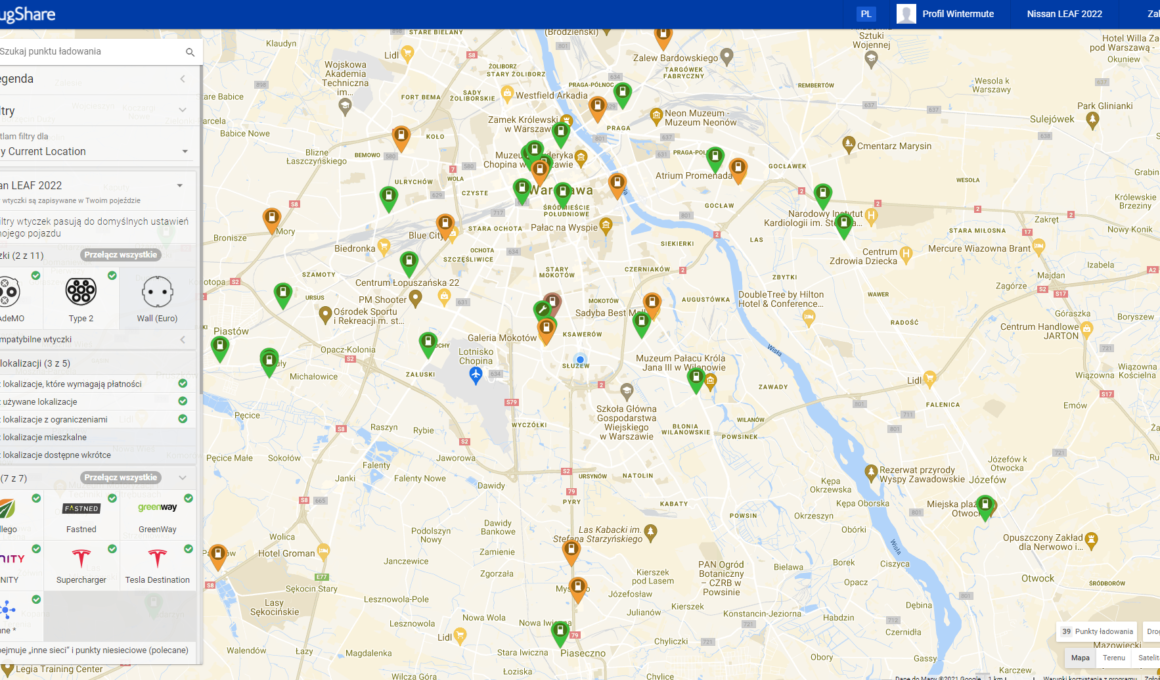Collapse the Legenda panel chevron

pyautogui.click(x=182, y=79)
